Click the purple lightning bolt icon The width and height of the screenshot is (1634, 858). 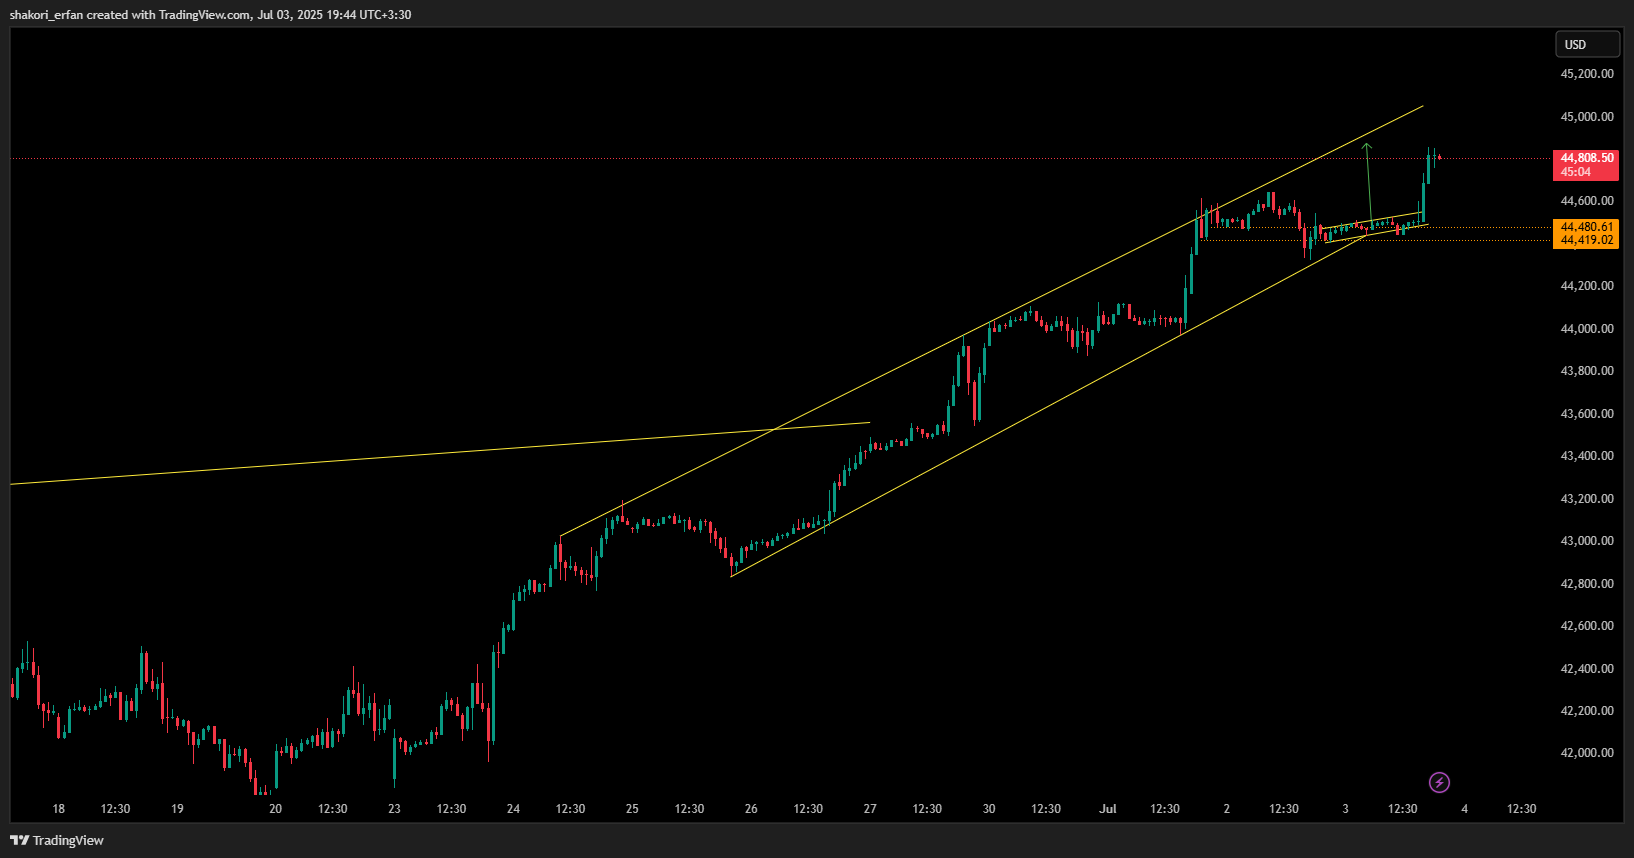(1439, 782)
